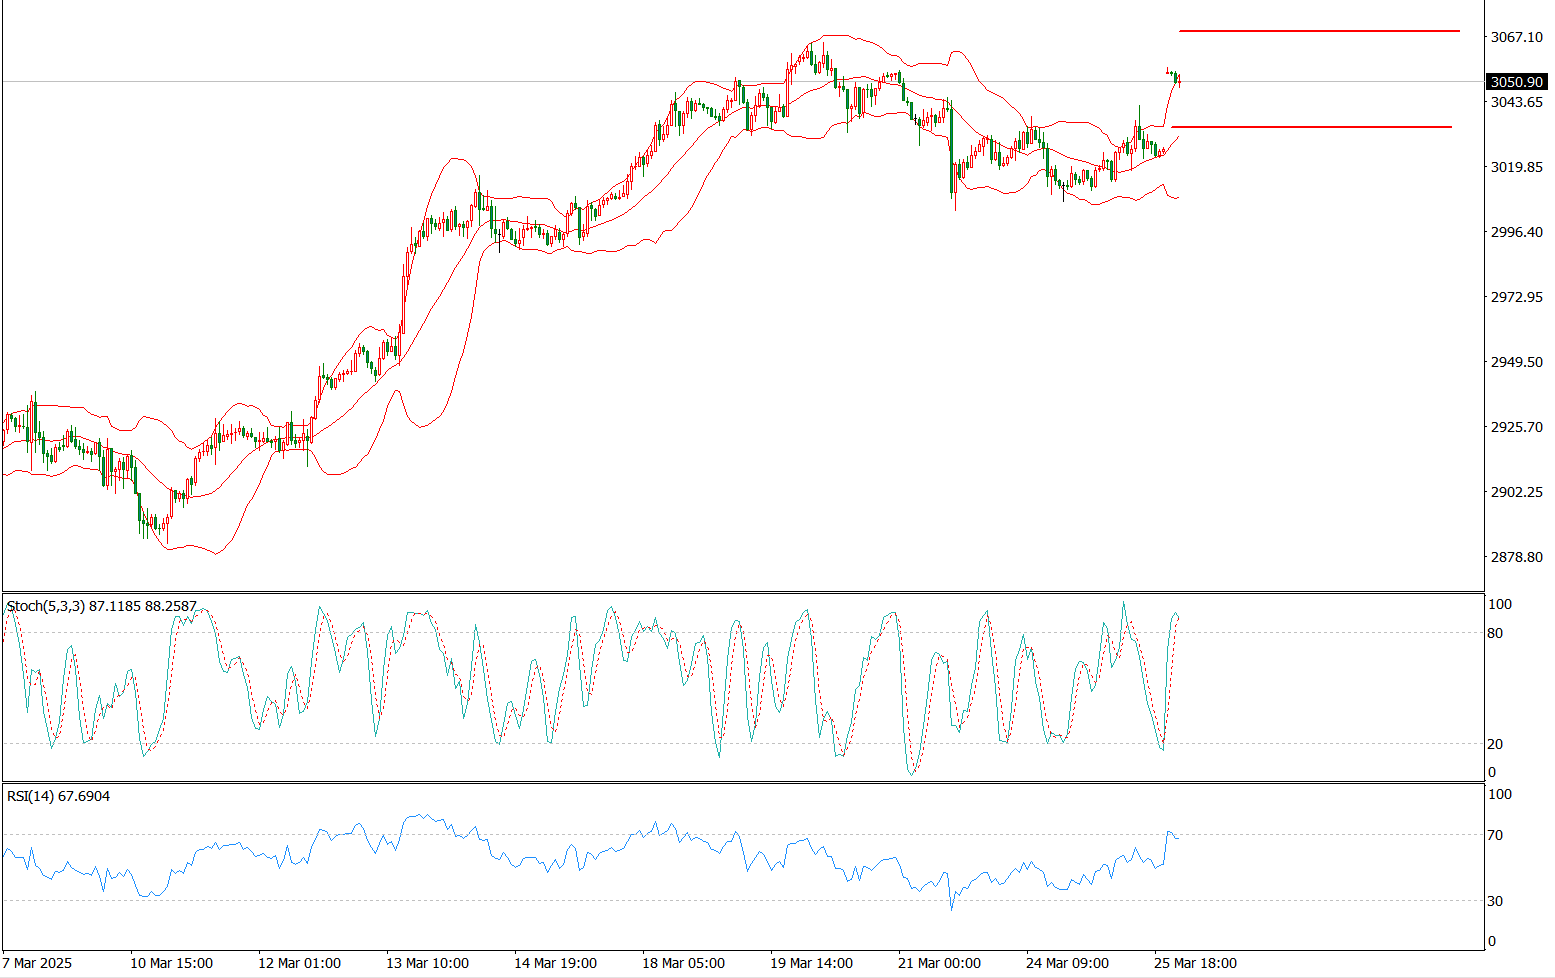The width and height of the screenshot is (1555, 978).
Task: Click the 2925.70 price axis value
Action: coord(1516,427)
